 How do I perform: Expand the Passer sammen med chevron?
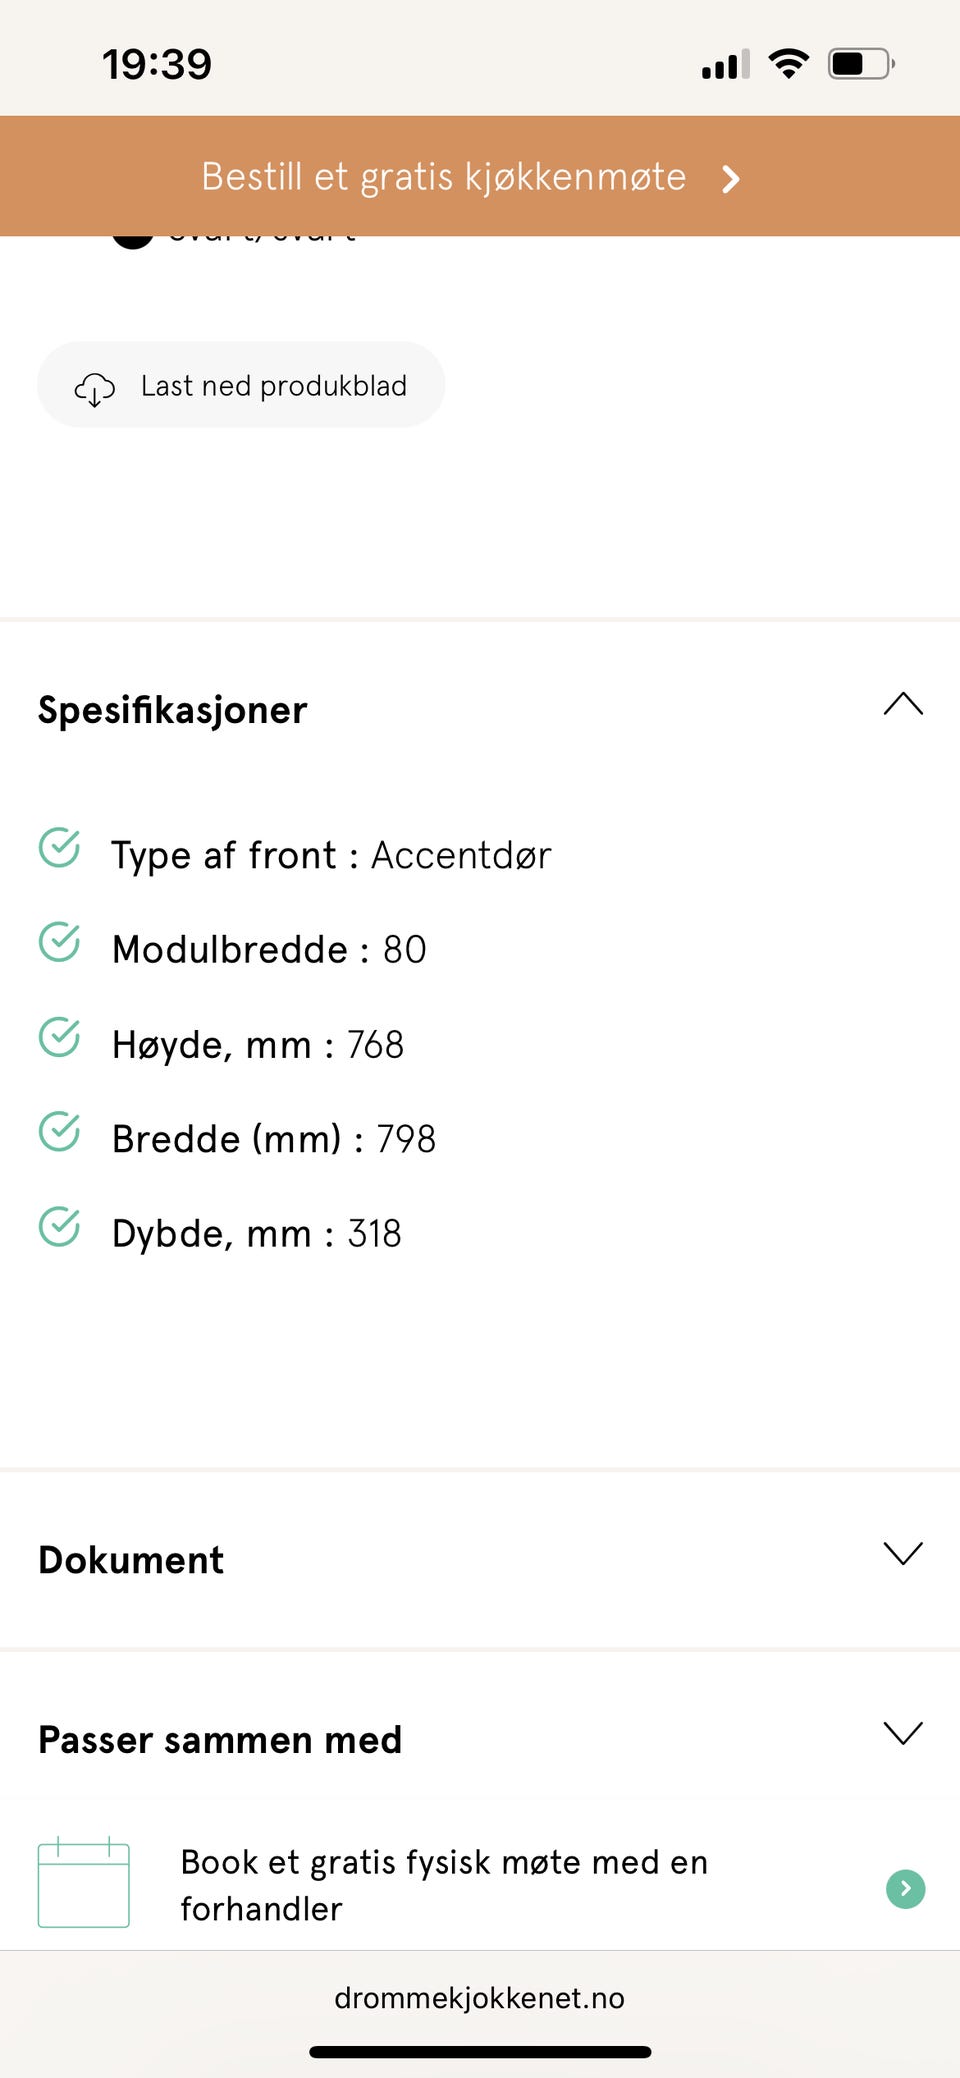[903, 1733]
